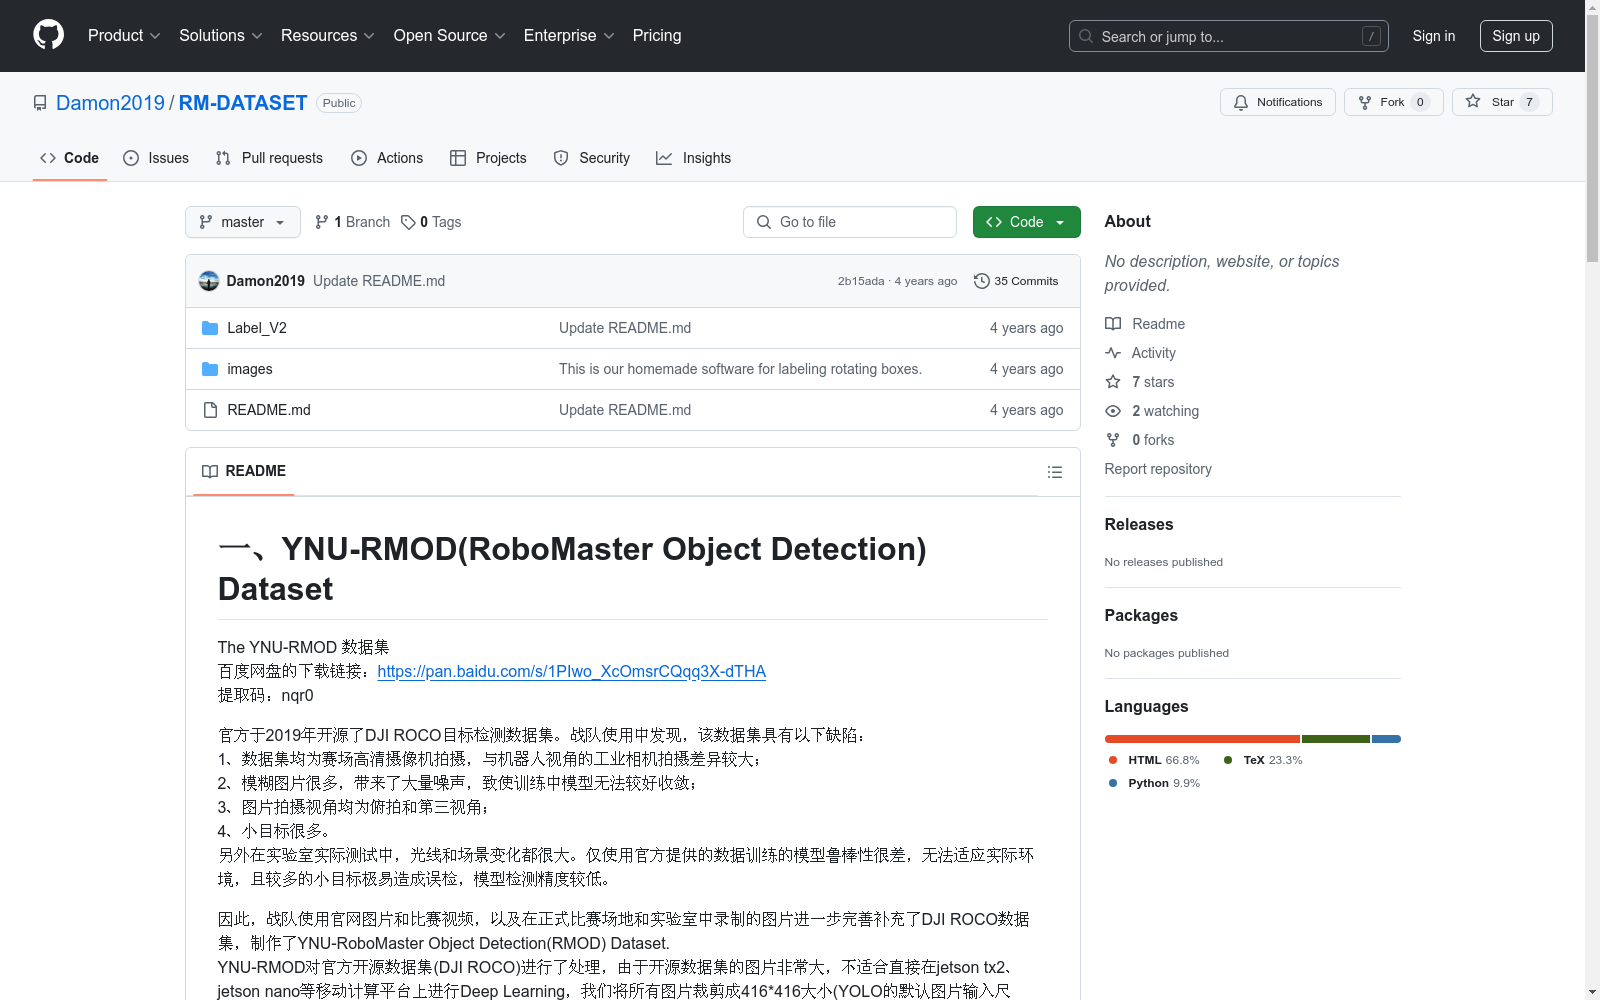Click the magnifier icon in Go to file
The width and height of the screenshot is (1600, 1000).
[x=764, y=222]
